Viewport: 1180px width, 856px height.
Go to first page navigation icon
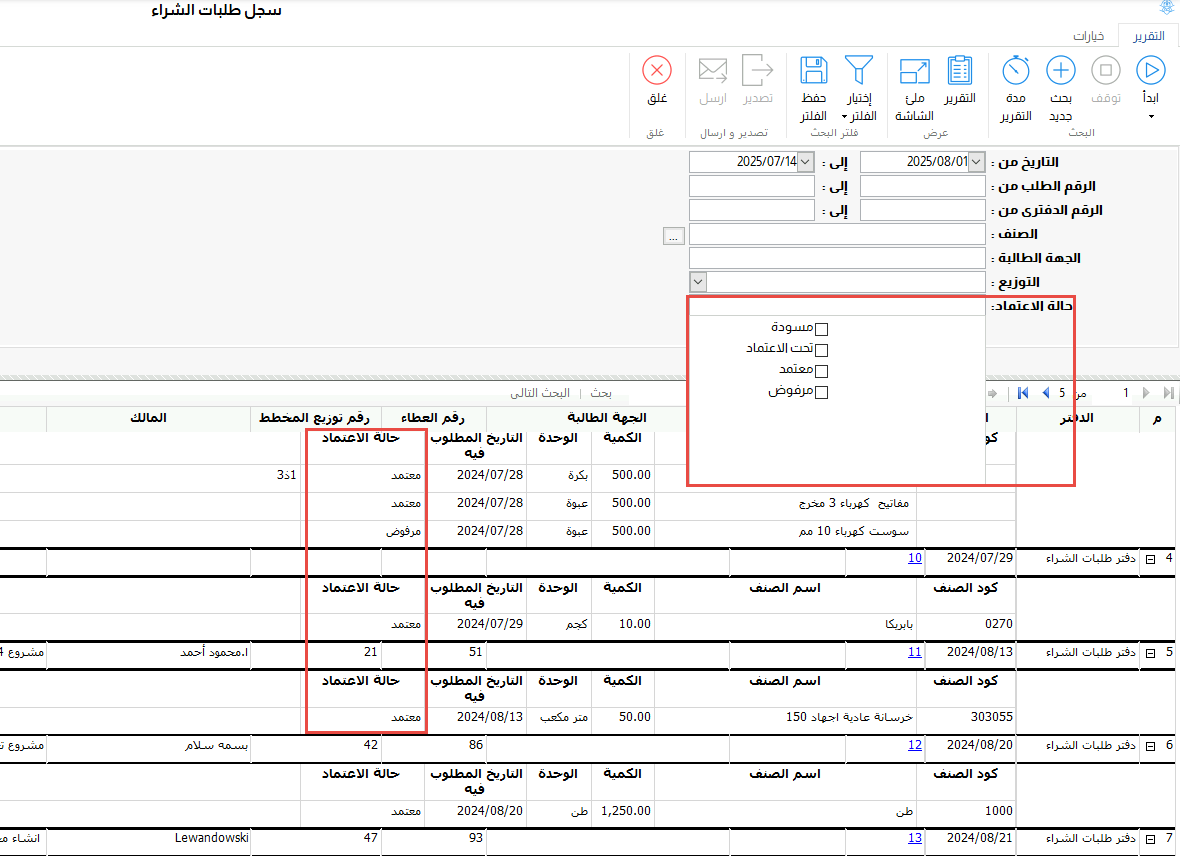1023,393
